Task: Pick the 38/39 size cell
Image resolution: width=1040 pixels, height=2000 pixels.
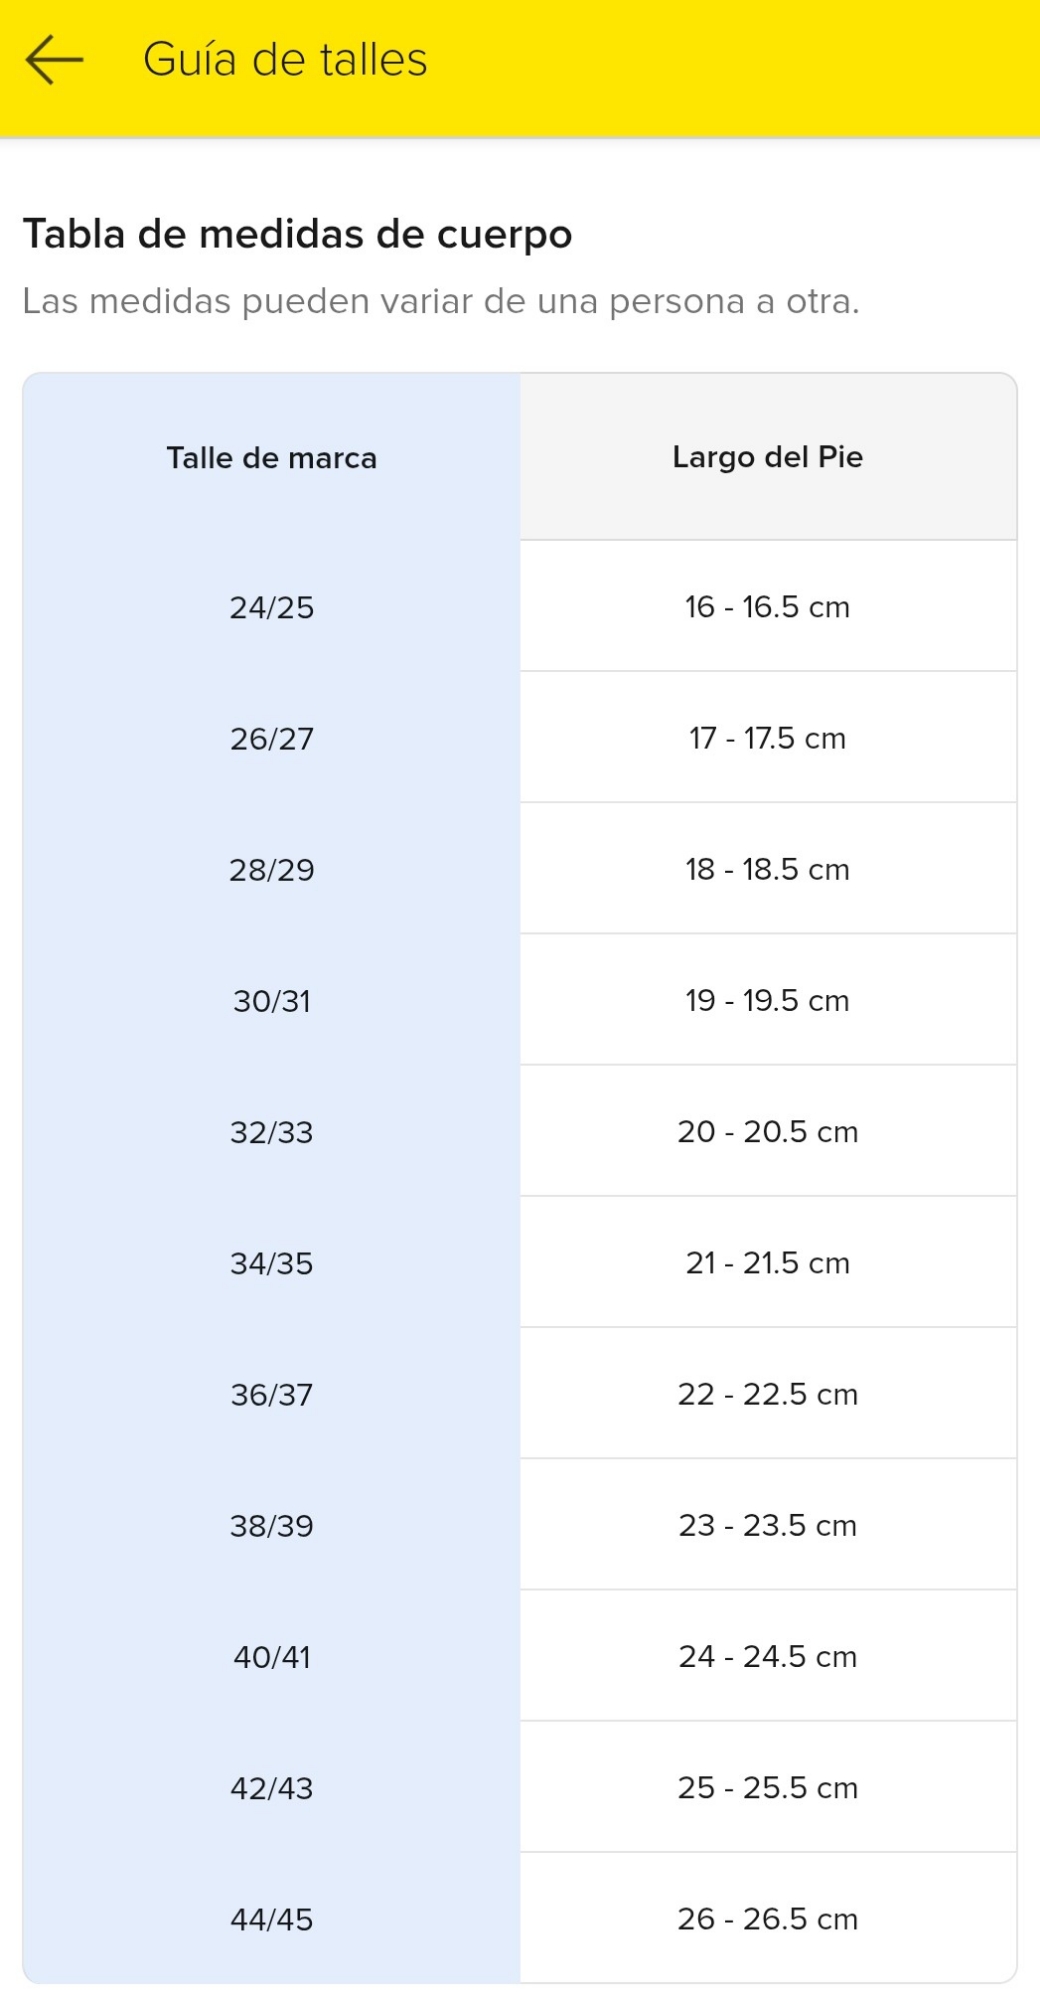Action: click(x=271, y=1526)
